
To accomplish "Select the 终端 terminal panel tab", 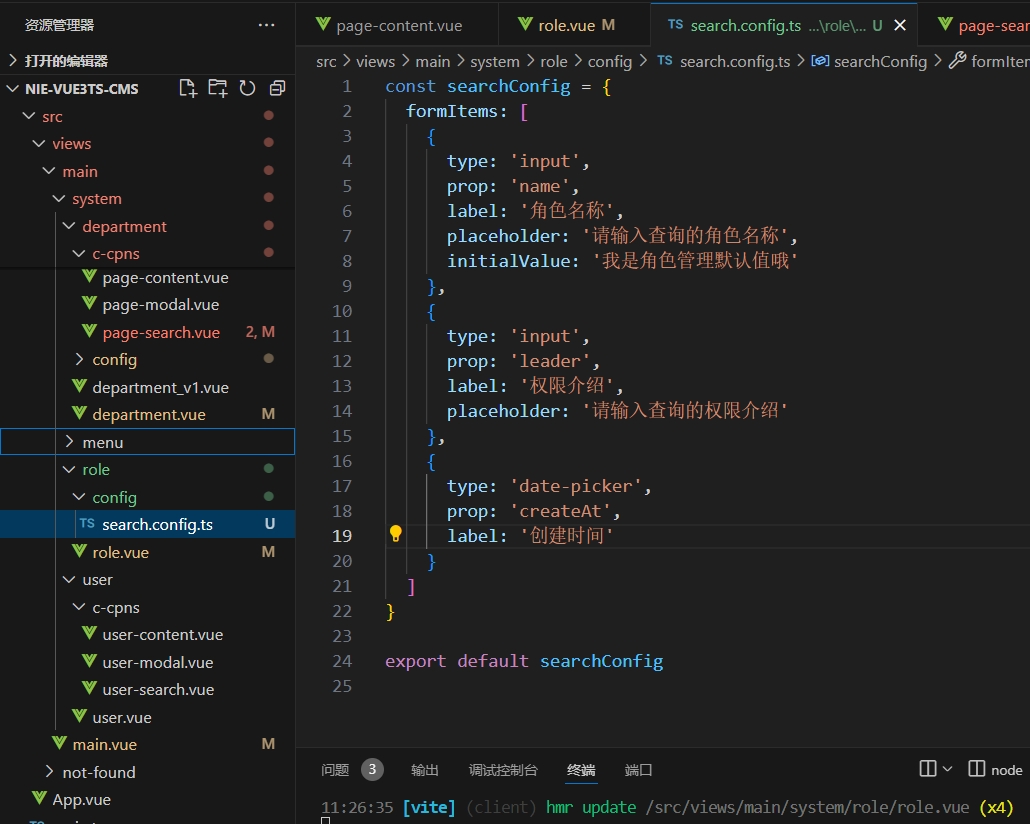I will (x=581, y=769).
